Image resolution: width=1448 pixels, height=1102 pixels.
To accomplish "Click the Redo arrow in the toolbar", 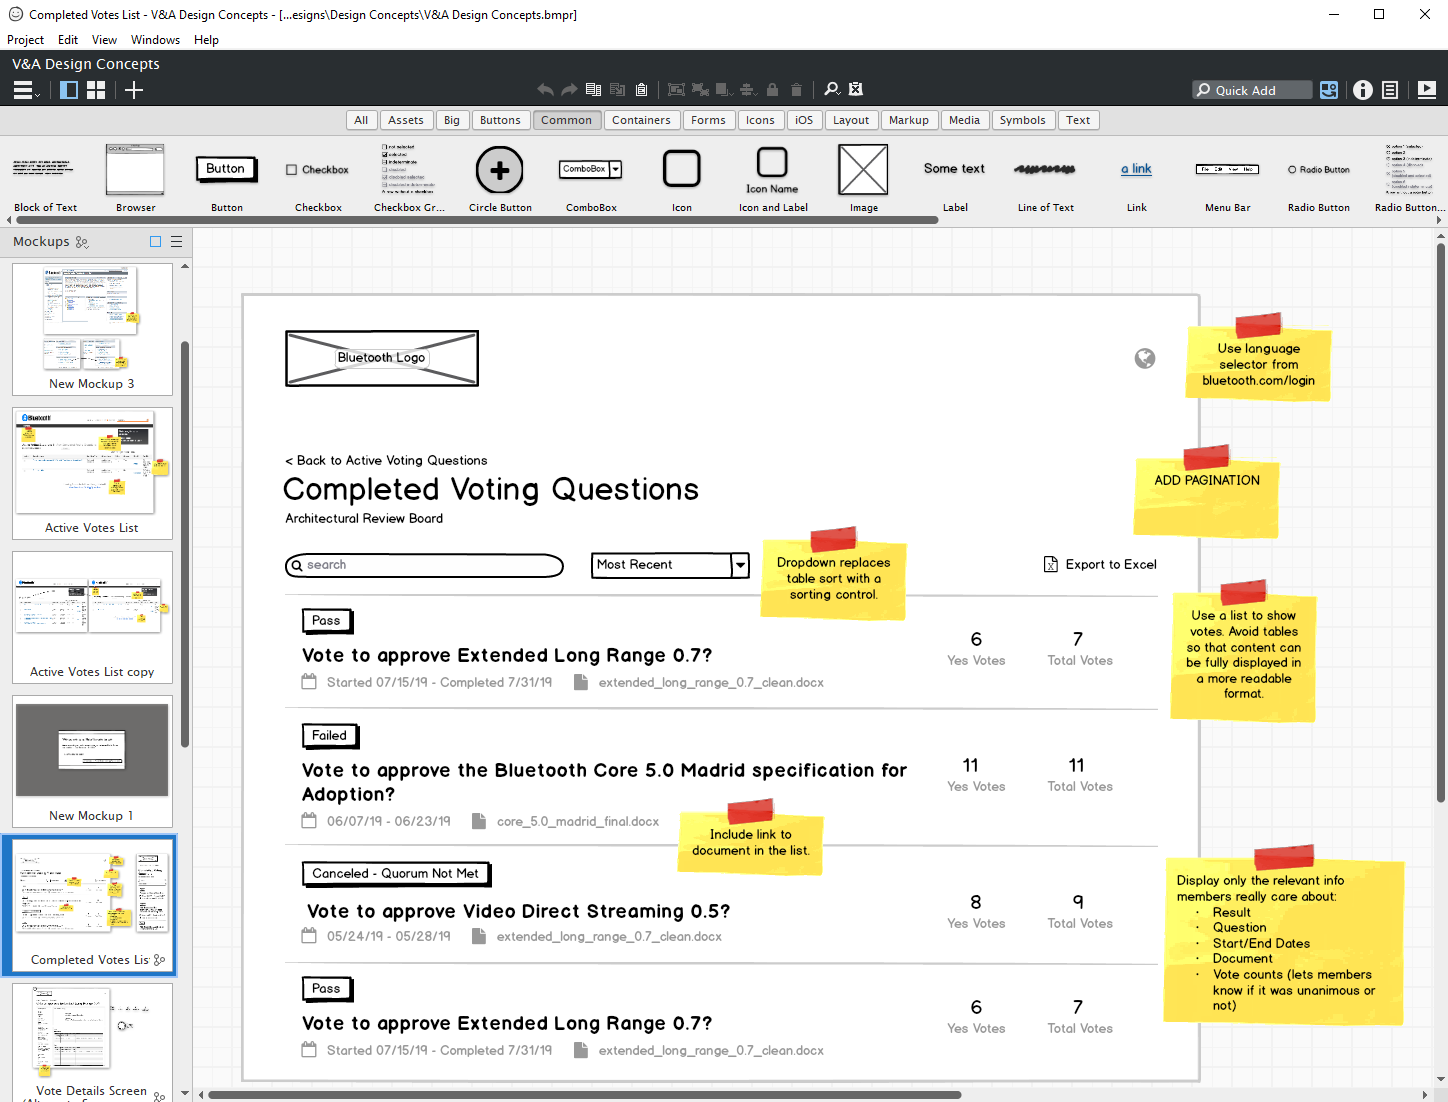I will coord(569,90).
